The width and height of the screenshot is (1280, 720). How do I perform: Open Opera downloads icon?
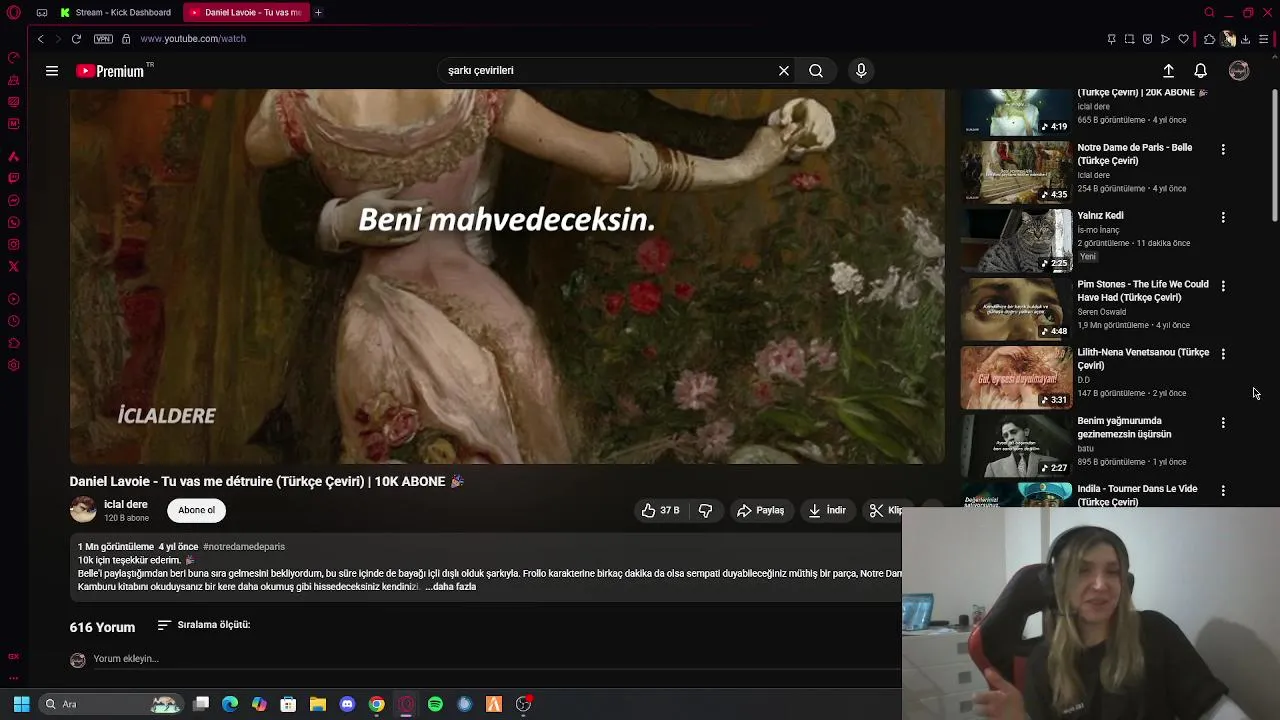pyautogui.click(x=1245, y=39)
